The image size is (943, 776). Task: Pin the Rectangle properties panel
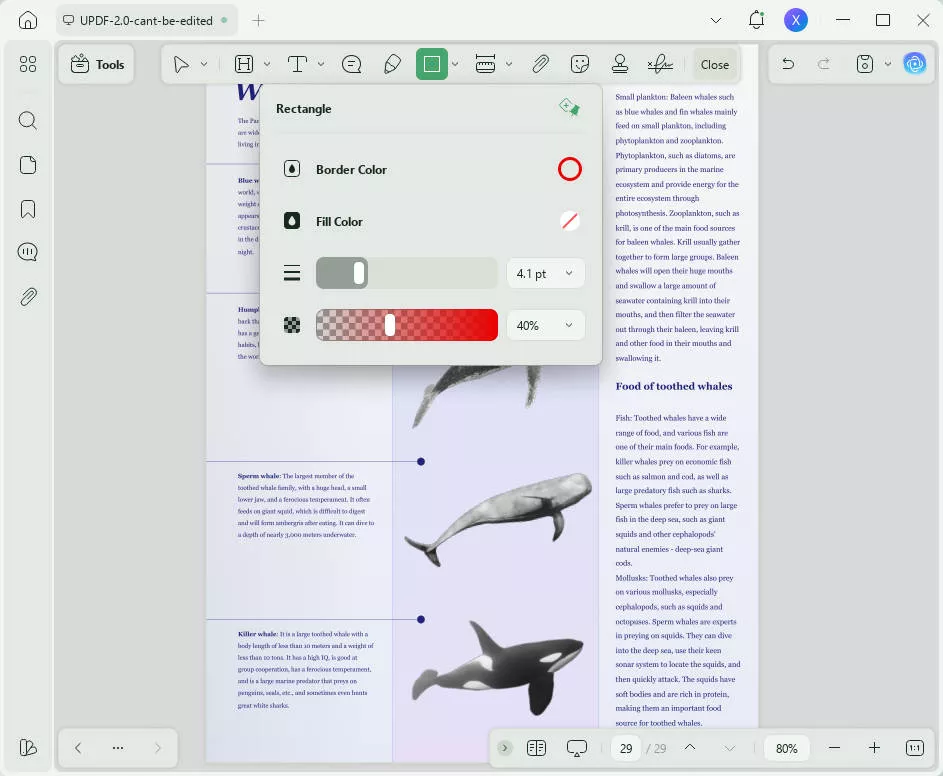[x=569, y=108]
